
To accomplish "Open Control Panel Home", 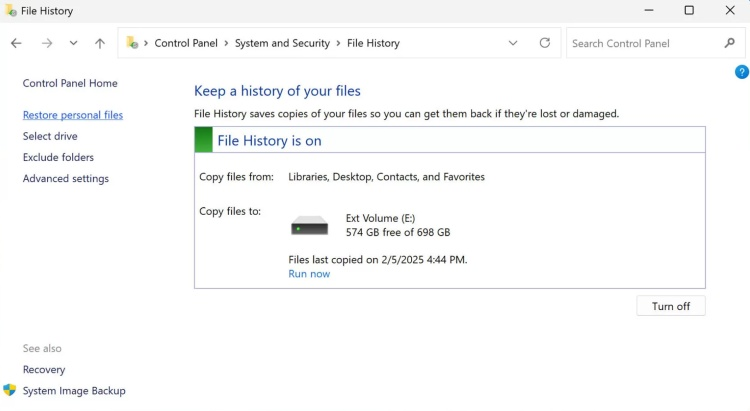I will pyautogui.click(x=70, y=83).
